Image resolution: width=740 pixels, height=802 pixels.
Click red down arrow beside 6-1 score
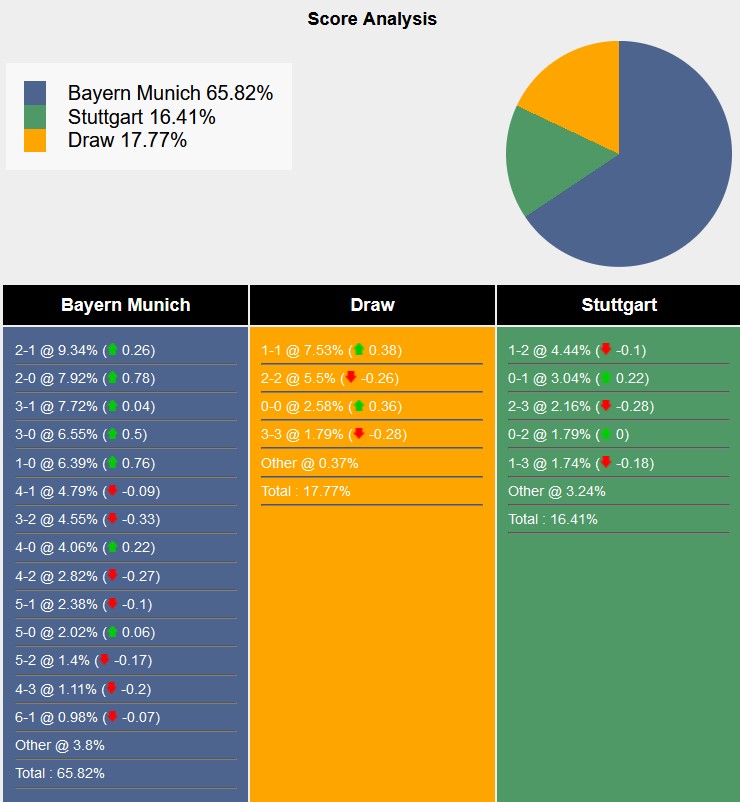112,717
